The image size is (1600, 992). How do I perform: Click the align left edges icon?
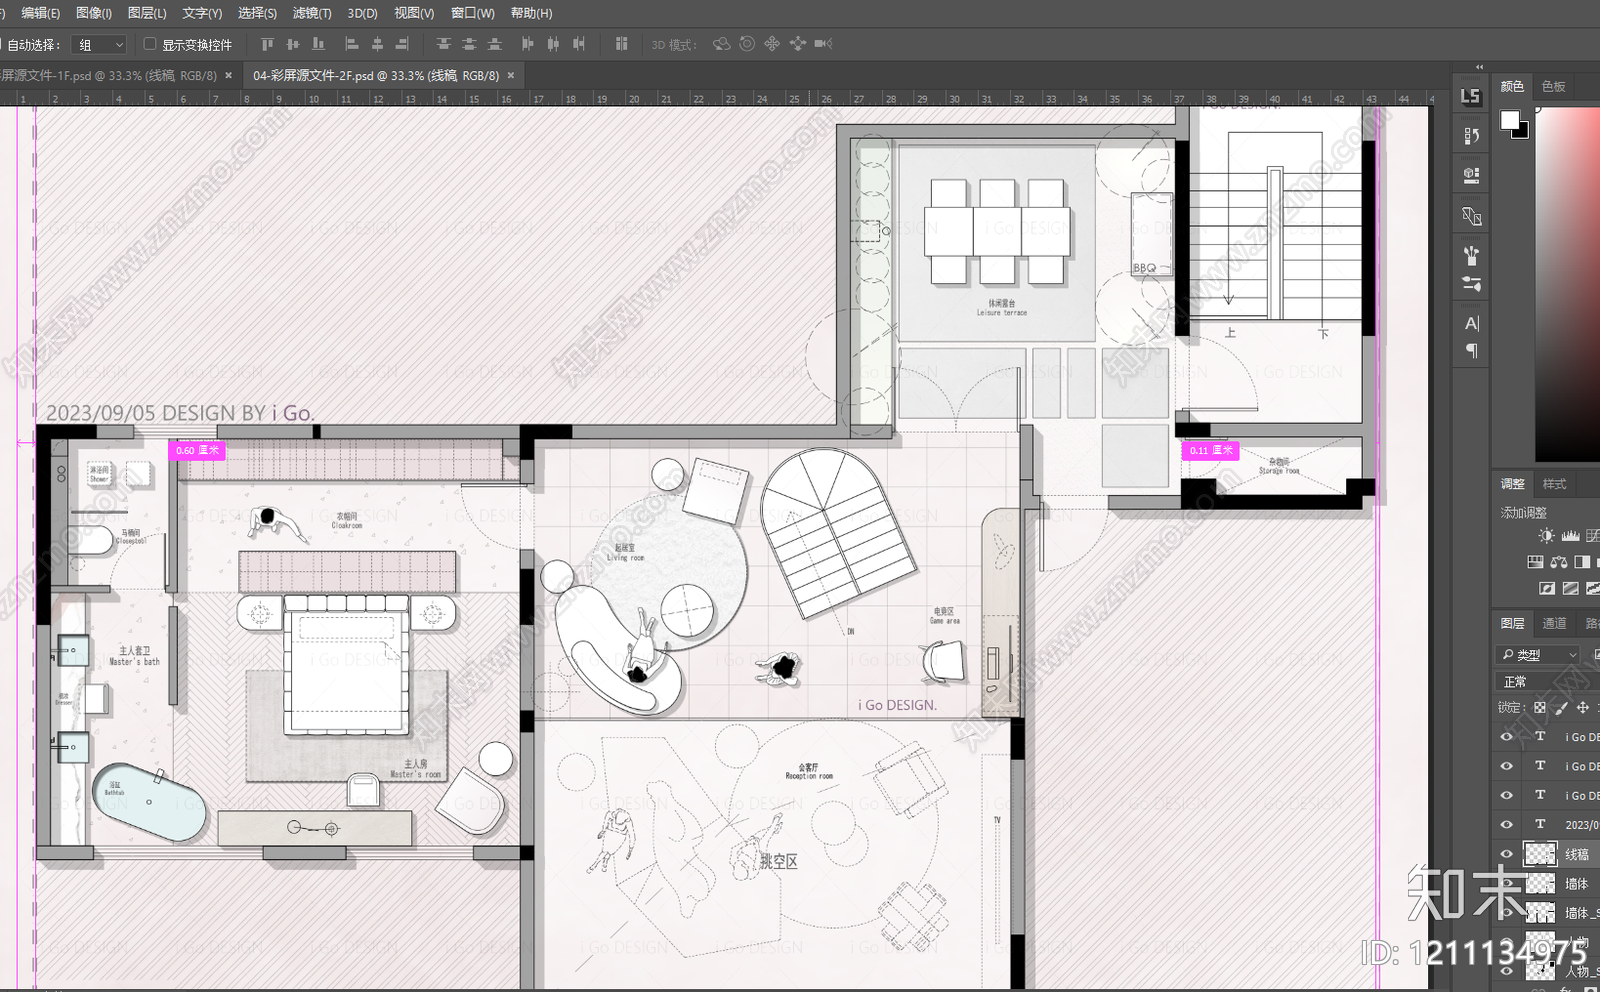pos(351,44)
